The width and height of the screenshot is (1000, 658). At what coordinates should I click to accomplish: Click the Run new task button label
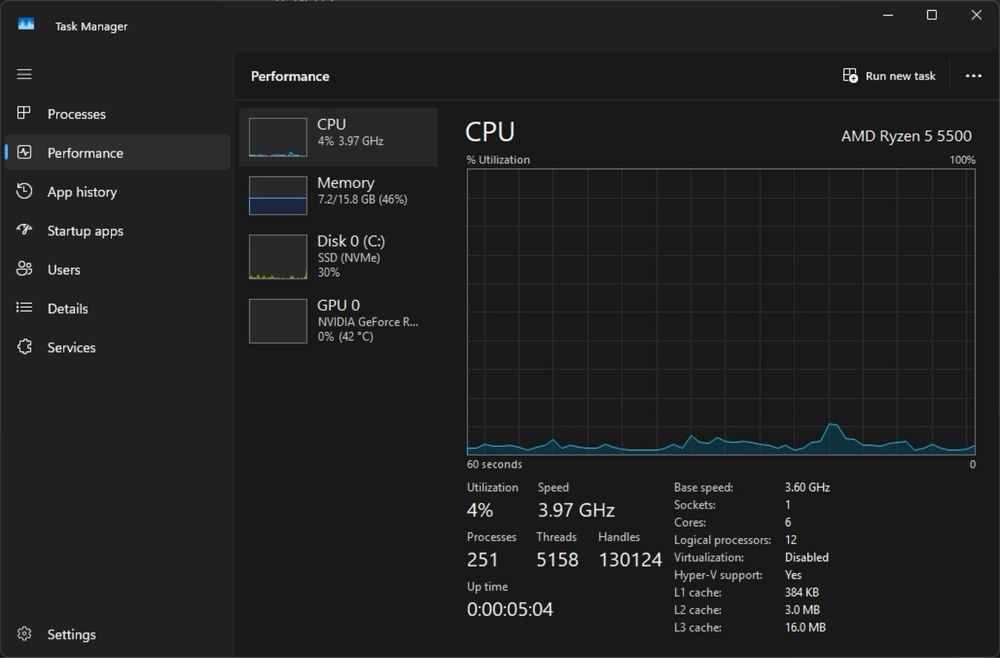point(901,76)
